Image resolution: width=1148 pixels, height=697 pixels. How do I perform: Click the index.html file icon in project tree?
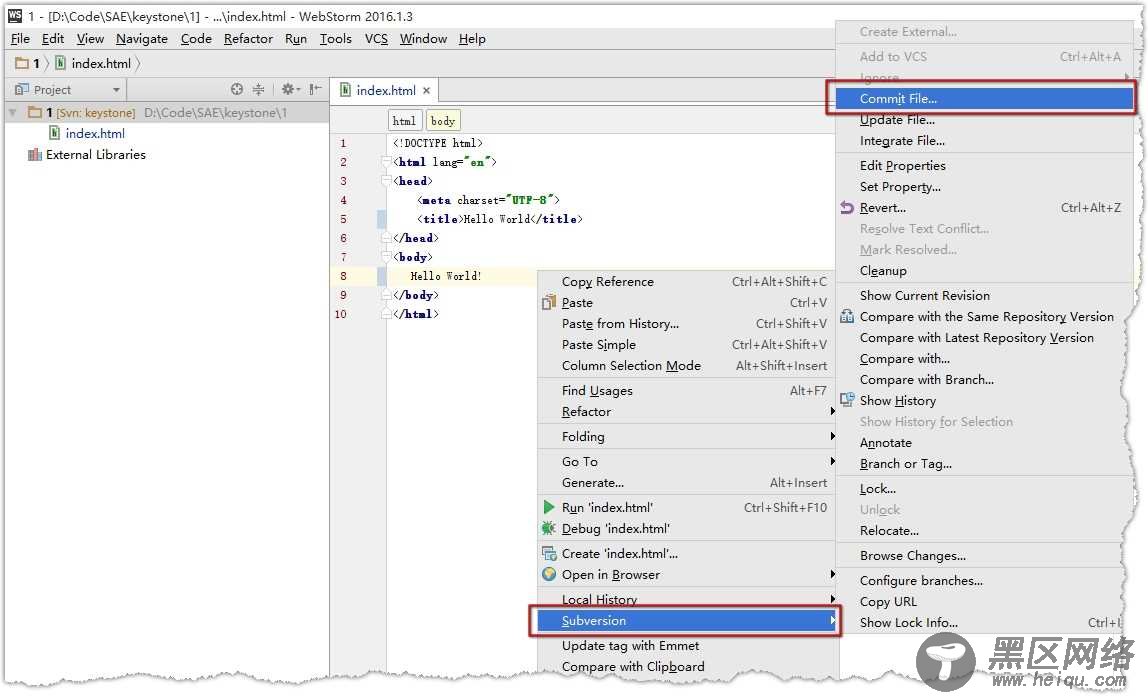(x=54, y=133)
